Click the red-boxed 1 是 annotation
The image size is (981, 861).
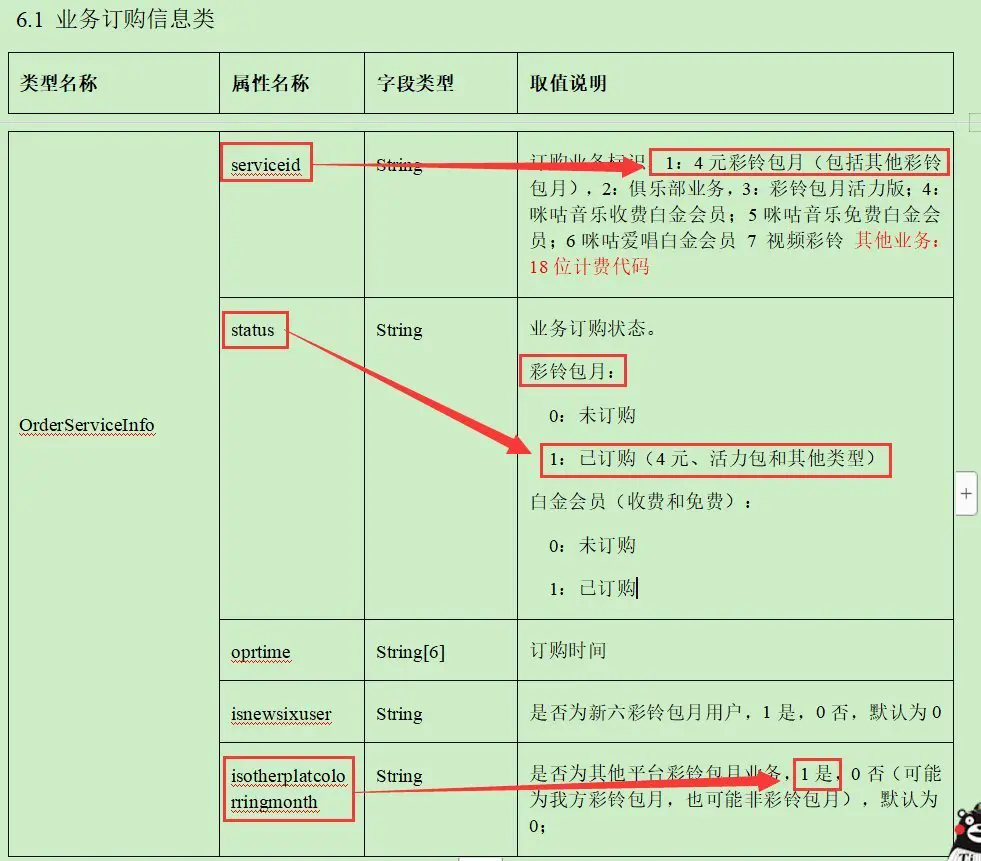[817, 774]
